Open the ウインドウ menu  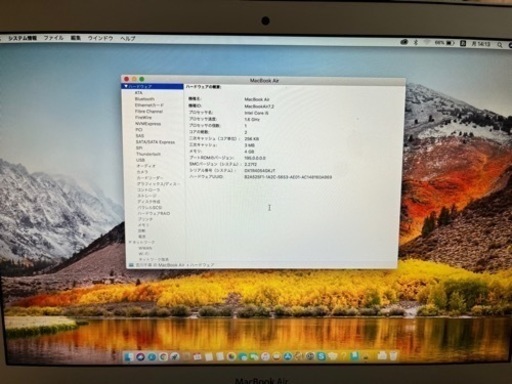(x=101, y=38)
